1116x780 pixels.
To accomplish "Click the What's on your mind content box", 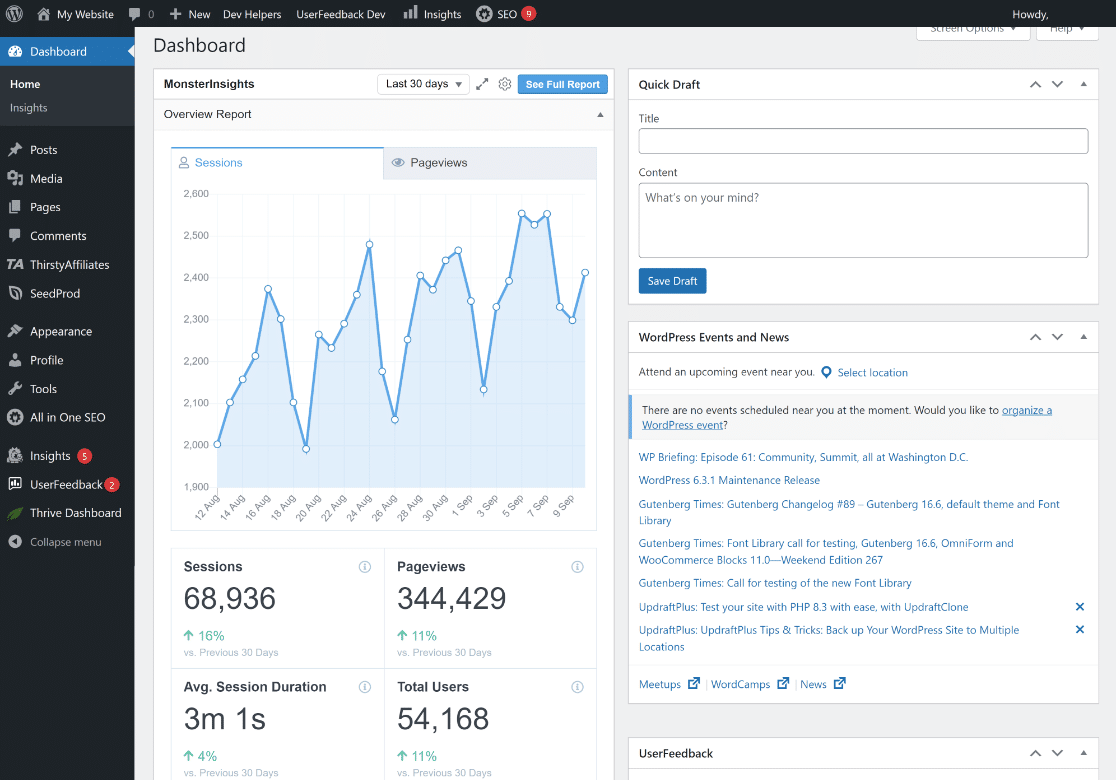I will [863, 220].
